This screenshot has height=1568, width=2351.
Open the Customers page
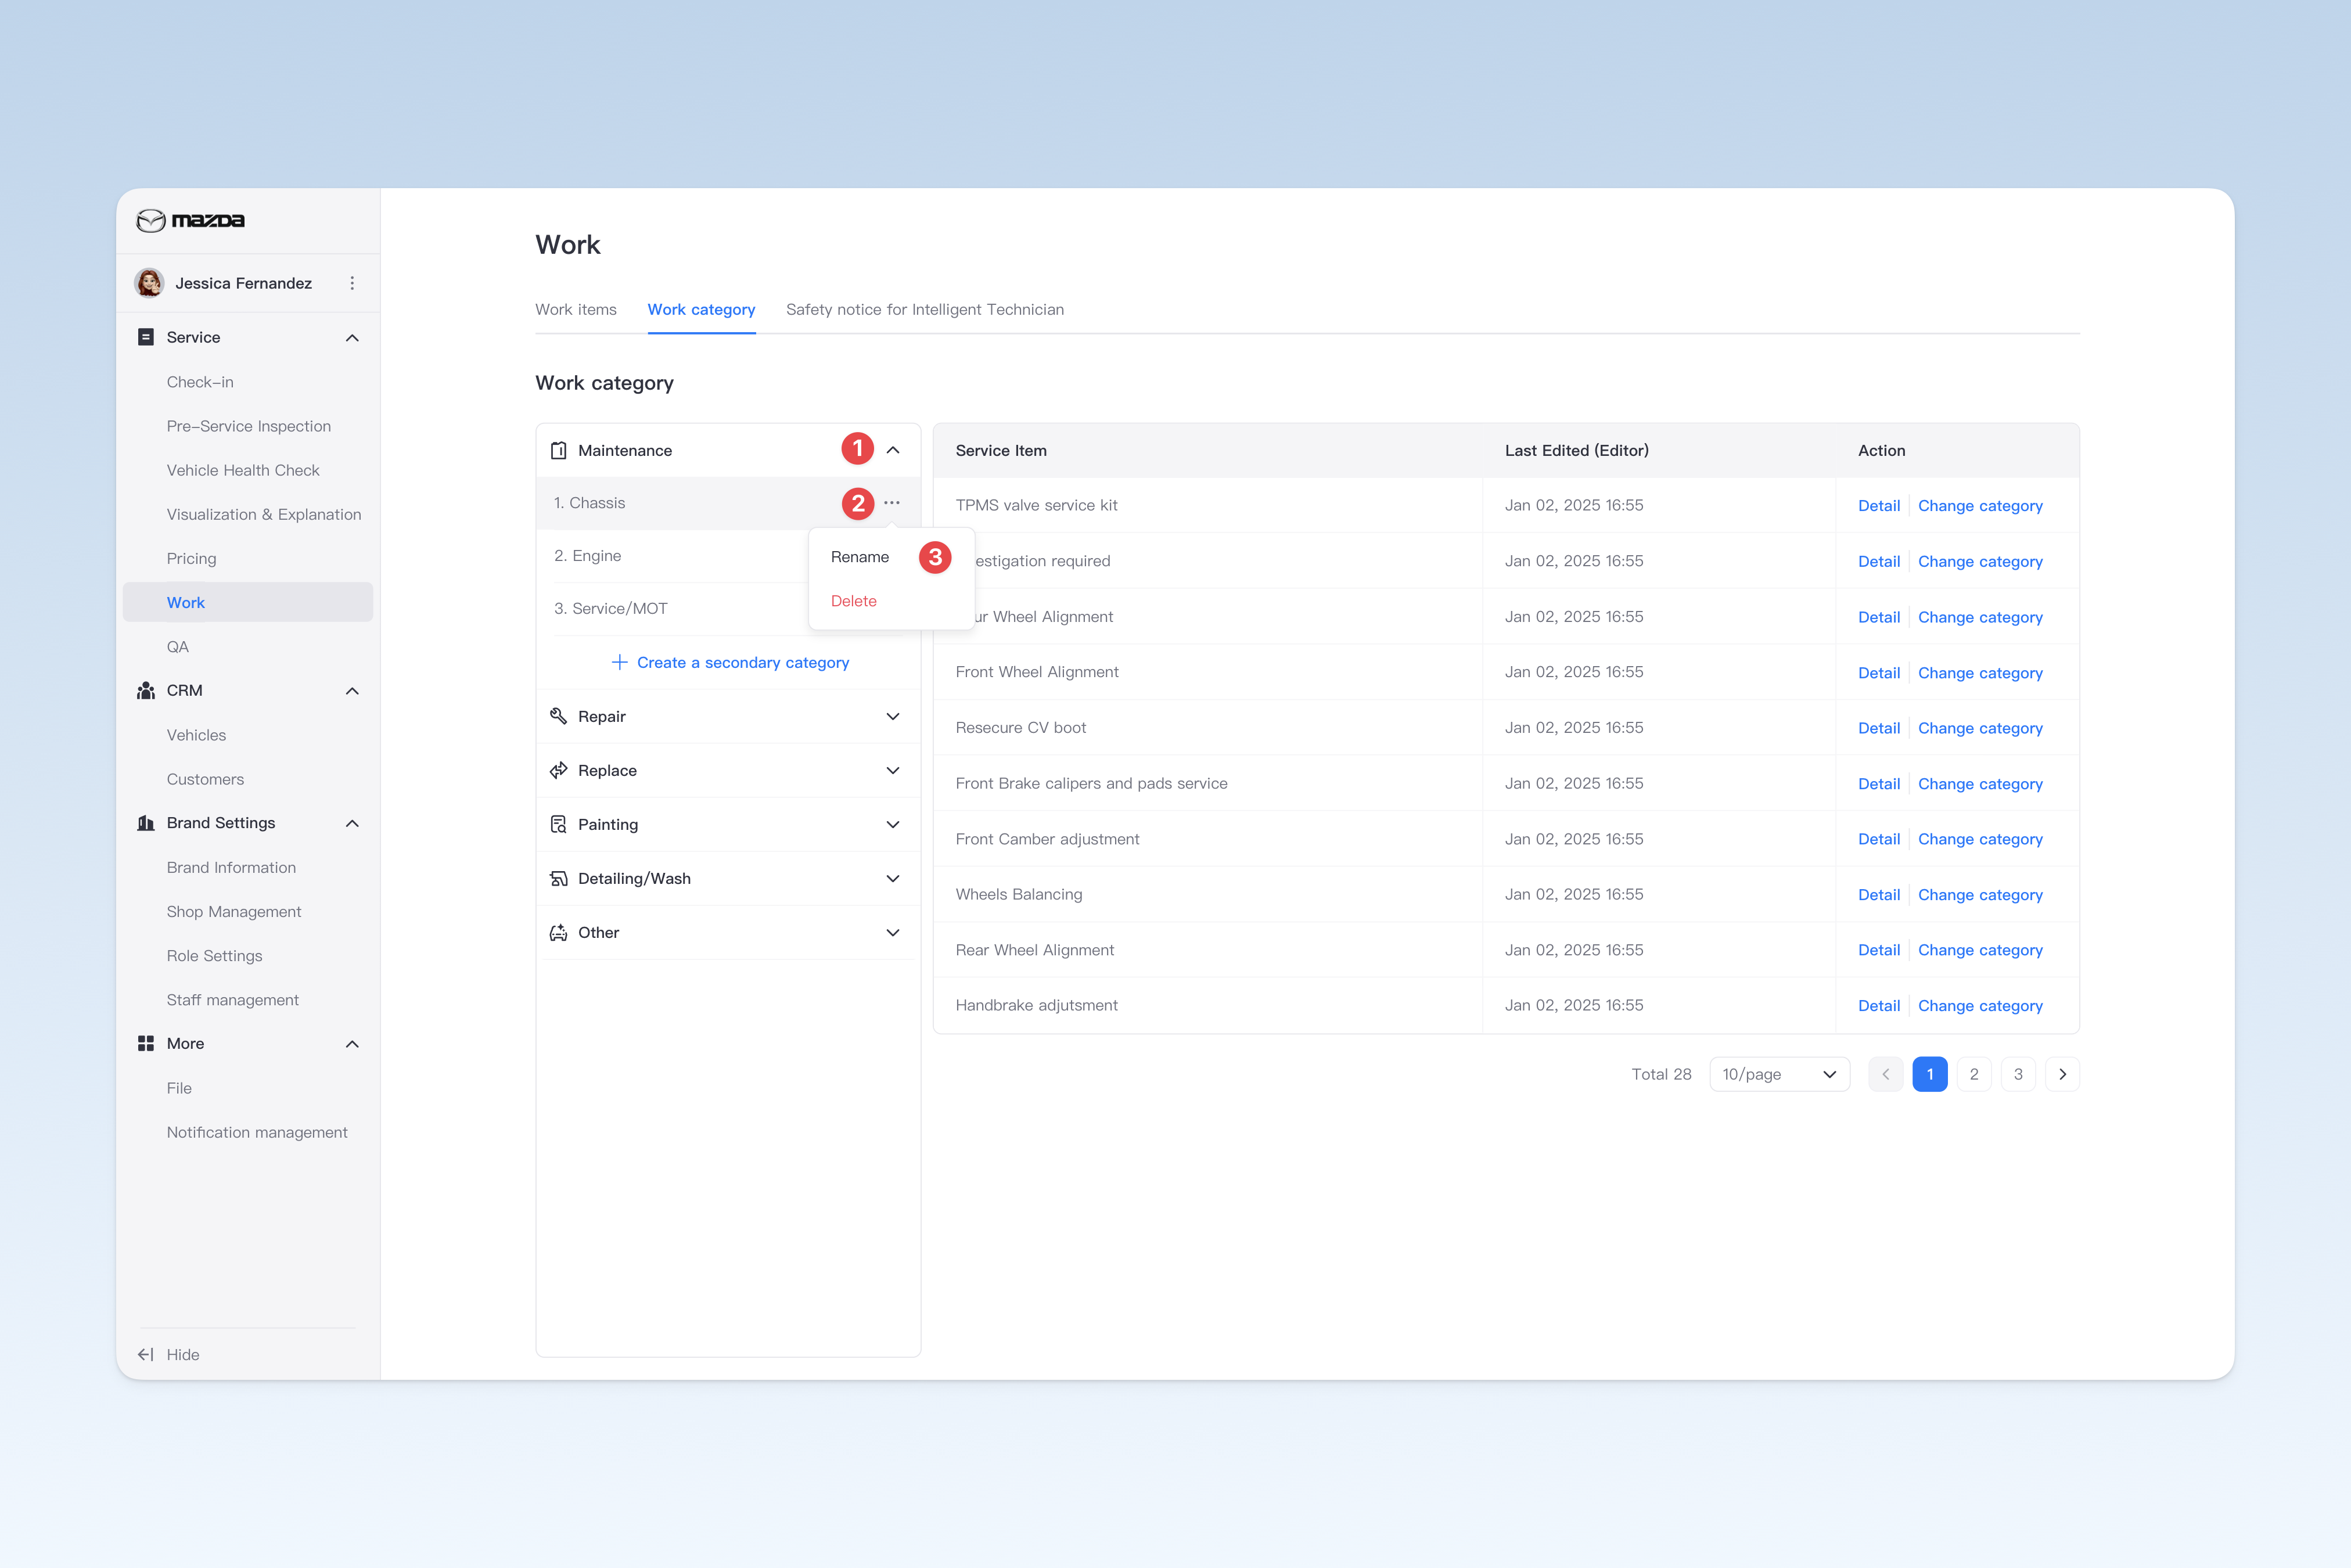point(205,779)
